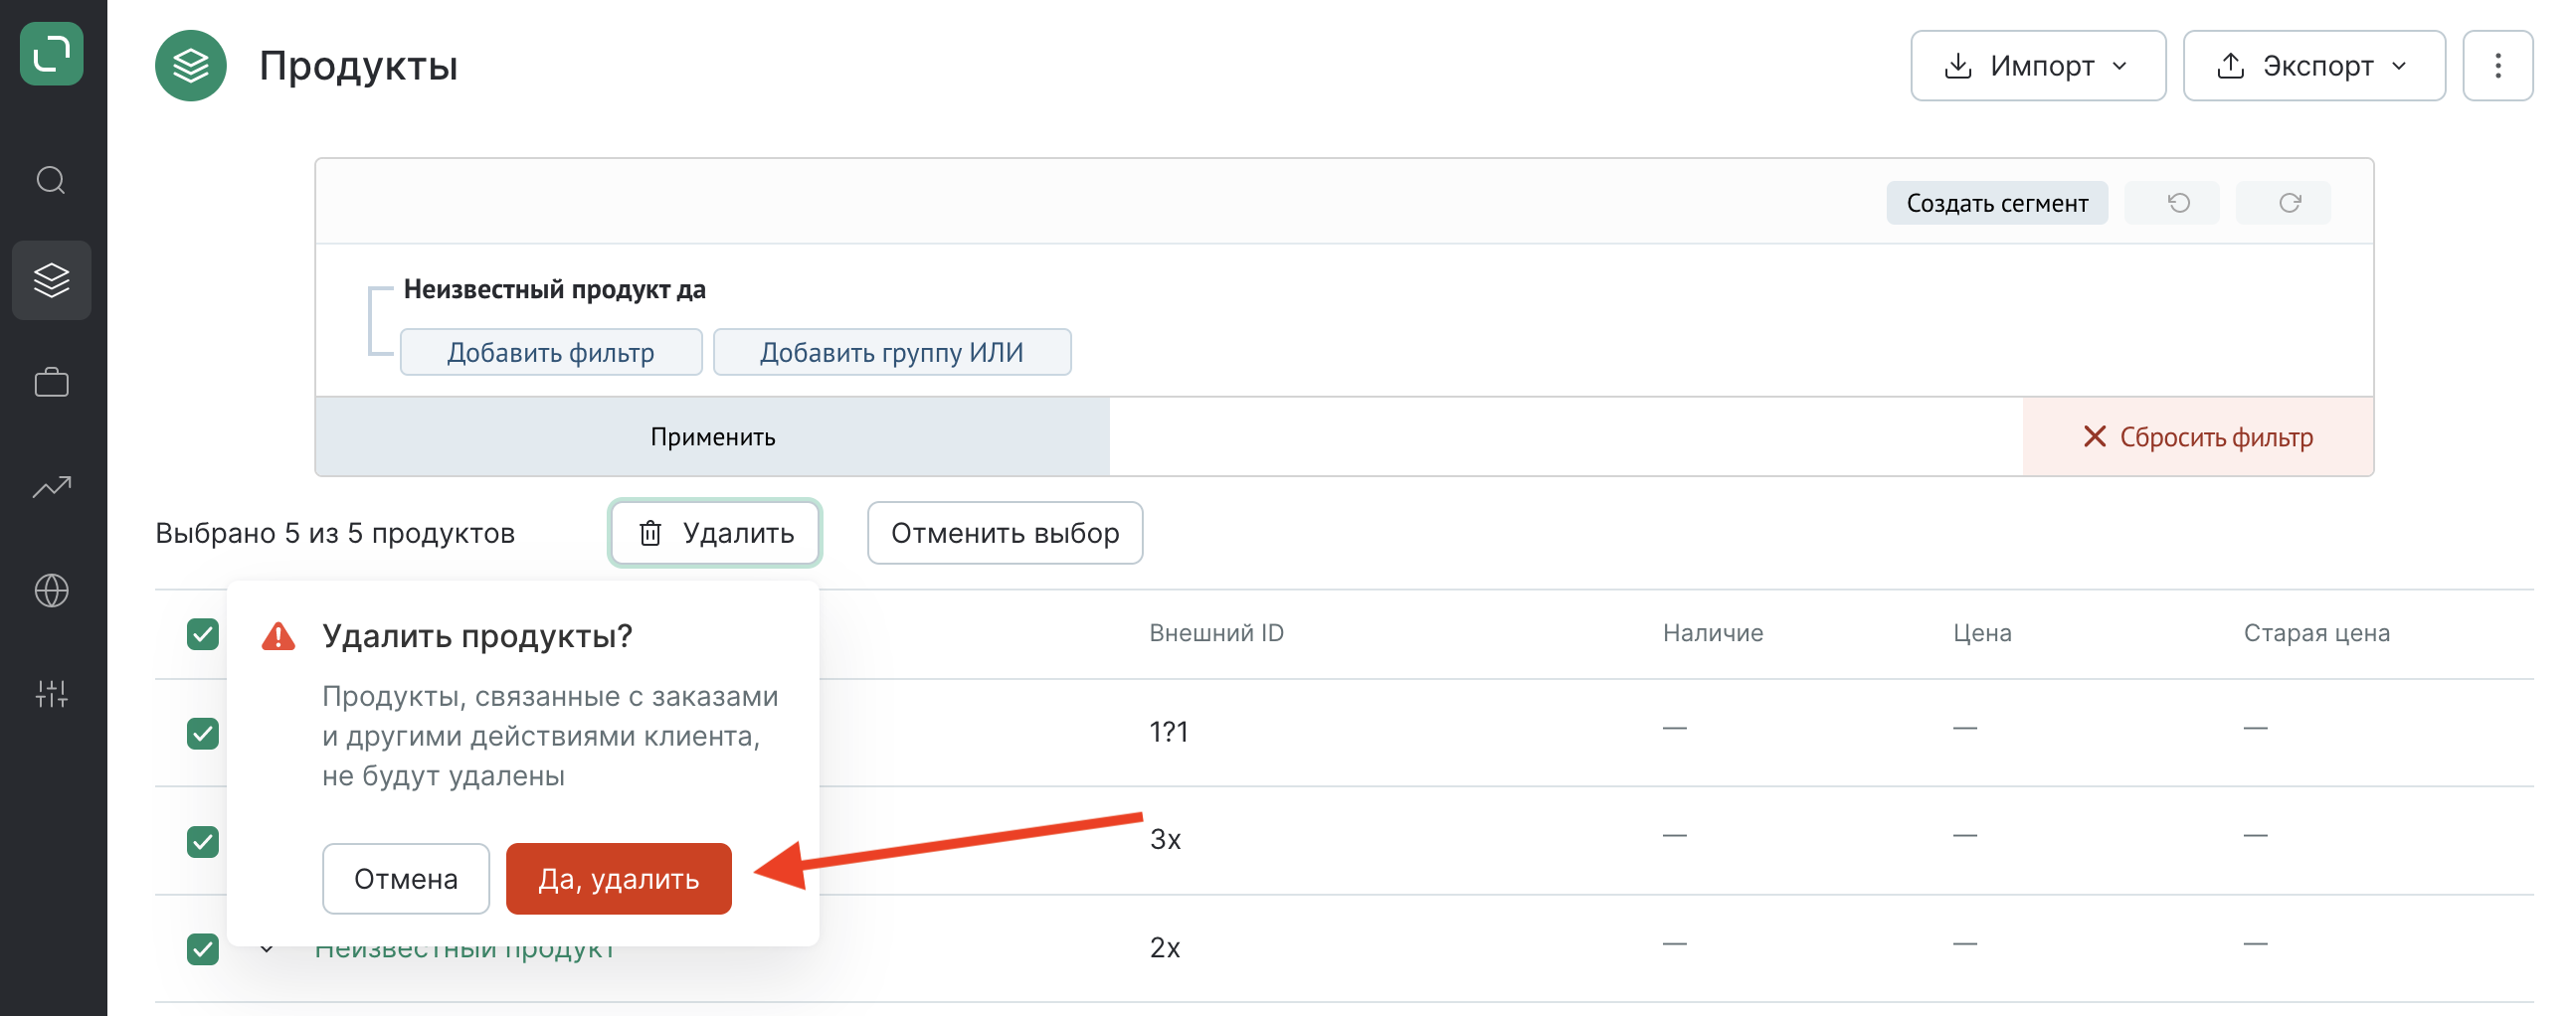Image resolution: width=2576 pixels, height=1016 pixels.
Task: Confirm with Да, удалить button
Action: [x=619, y=879]
